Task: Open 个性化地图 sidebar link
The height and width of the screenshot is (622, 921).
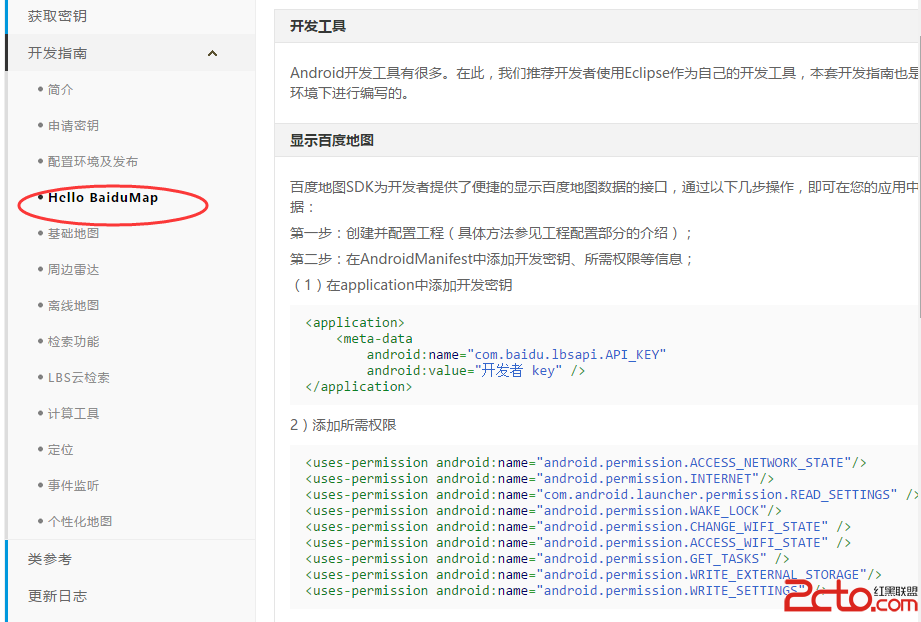Action: 80,521
